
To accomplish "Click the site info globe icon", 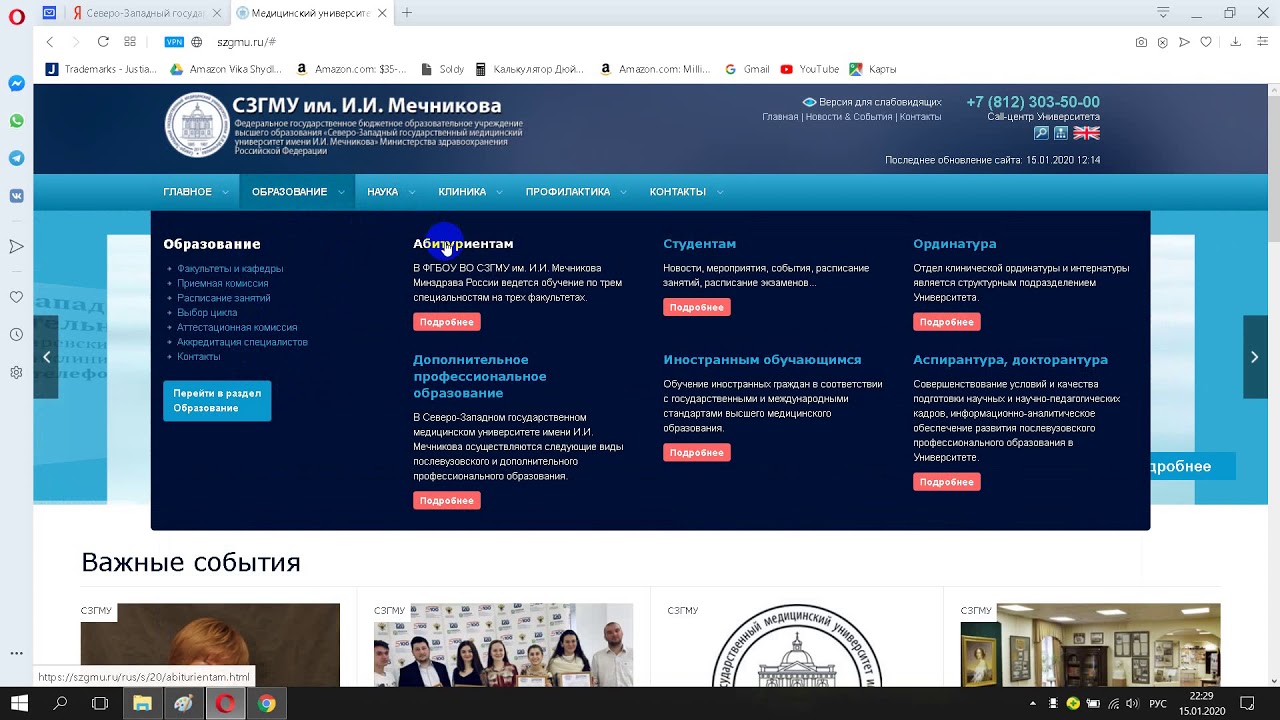I will click(197, 42).
